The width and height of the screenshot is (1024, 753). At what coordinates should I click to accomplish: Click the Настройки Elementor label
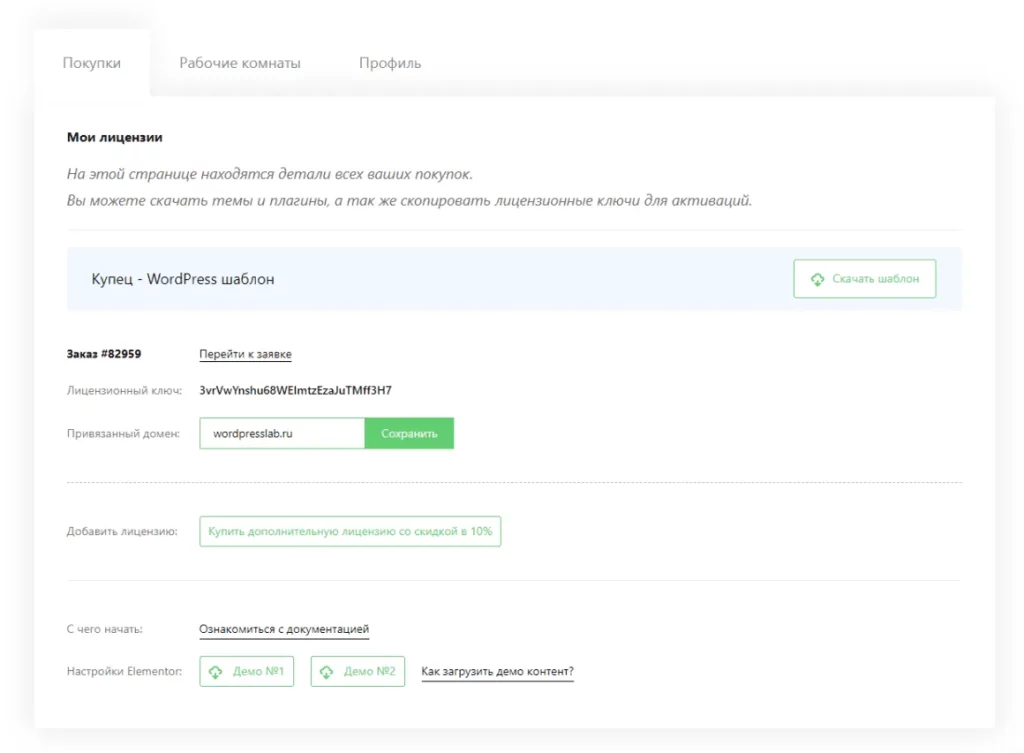tap(124, 671)
